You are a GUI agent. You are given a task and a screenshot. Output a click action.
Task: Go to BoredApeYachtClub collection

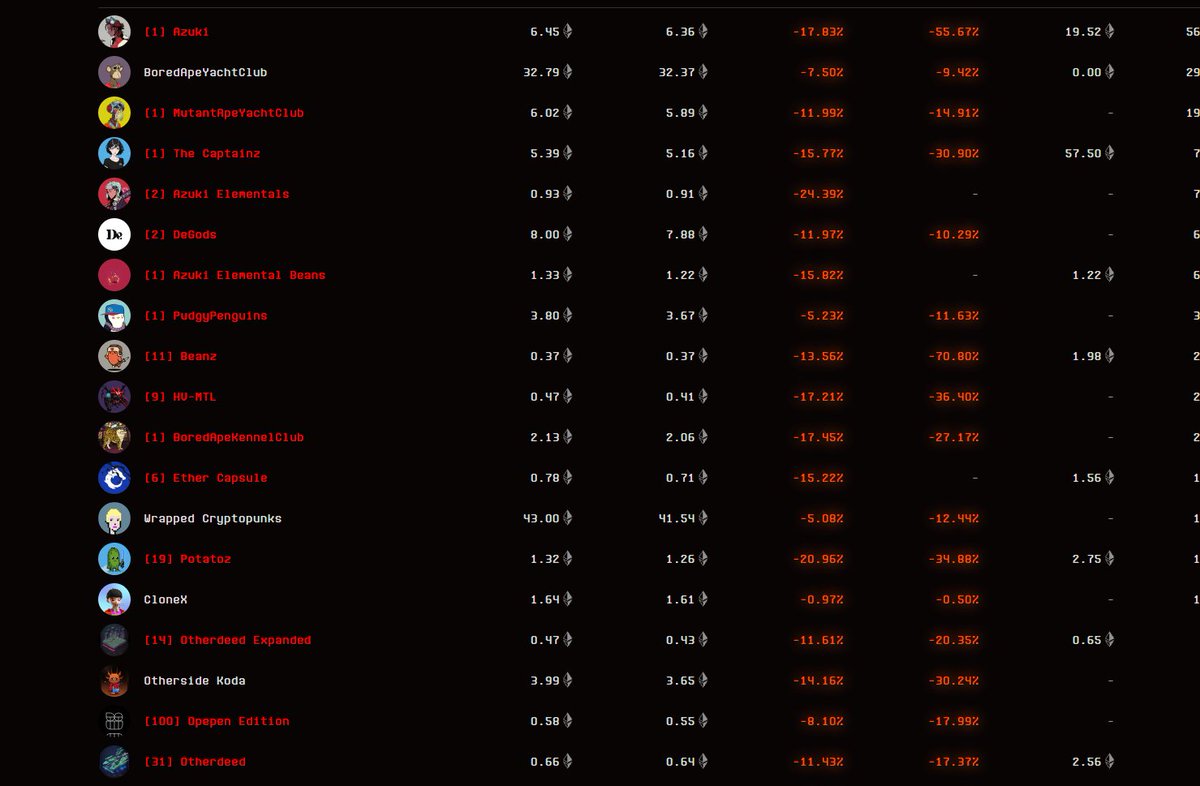coord(205,72)
